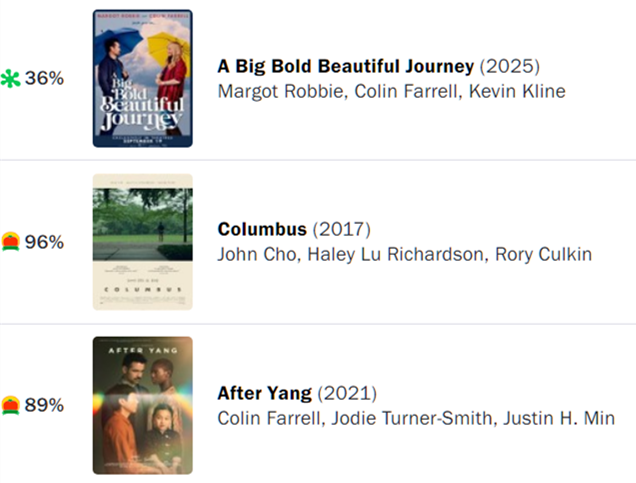Open the A Big Bold Beautiful Journey poster
The height and width of the screenshot is (483, 636).
tap(142, 79)
